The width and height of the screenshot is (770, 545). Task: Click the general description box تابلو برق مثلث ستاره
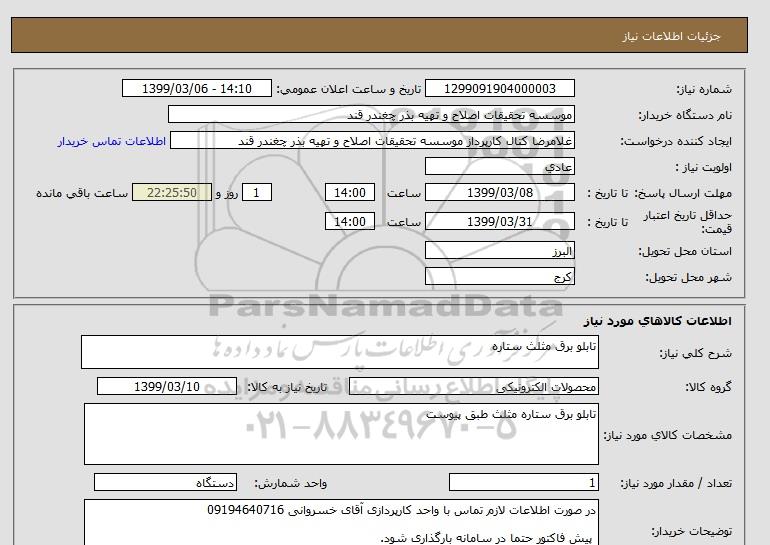(340, 352)
